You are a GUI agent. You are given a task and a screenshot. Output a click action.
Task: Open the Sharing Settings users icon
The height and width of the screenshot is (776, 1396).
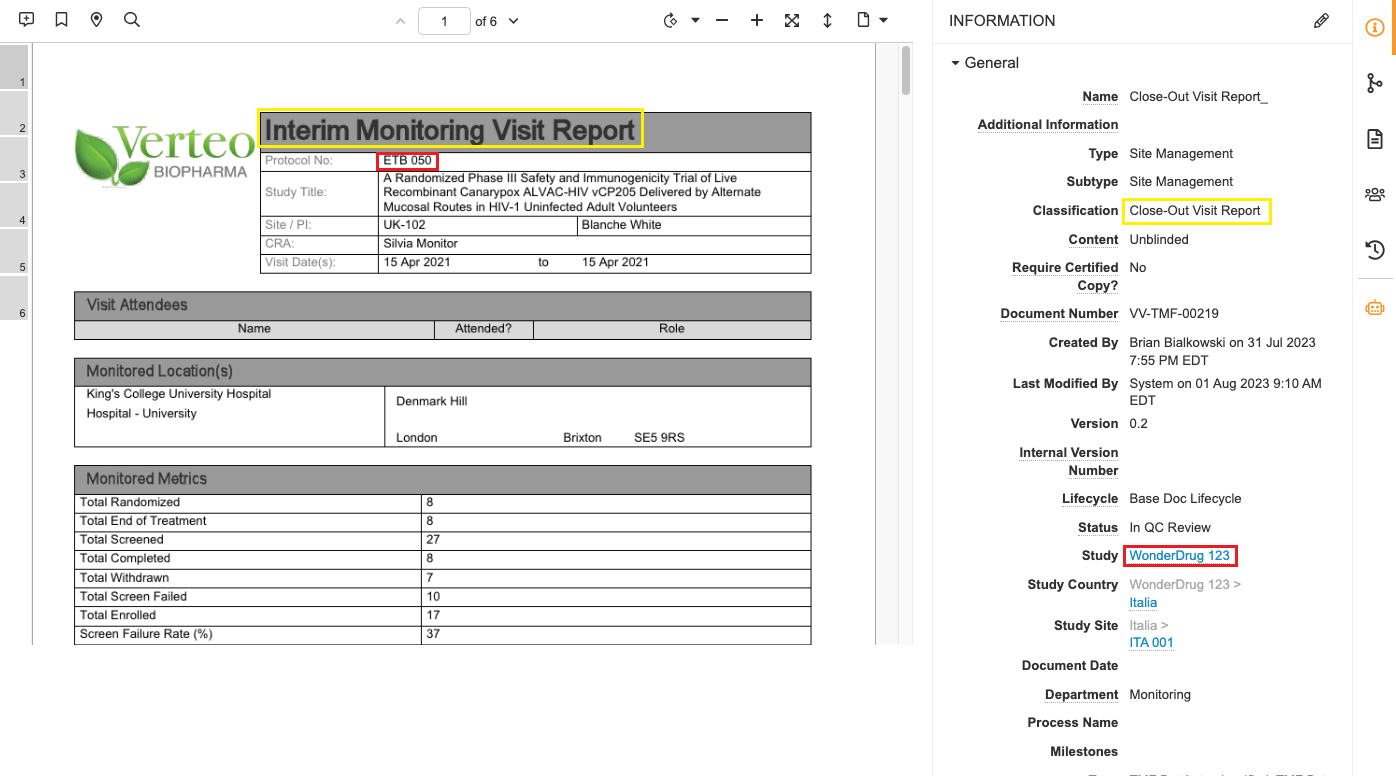pos(1375,194)
